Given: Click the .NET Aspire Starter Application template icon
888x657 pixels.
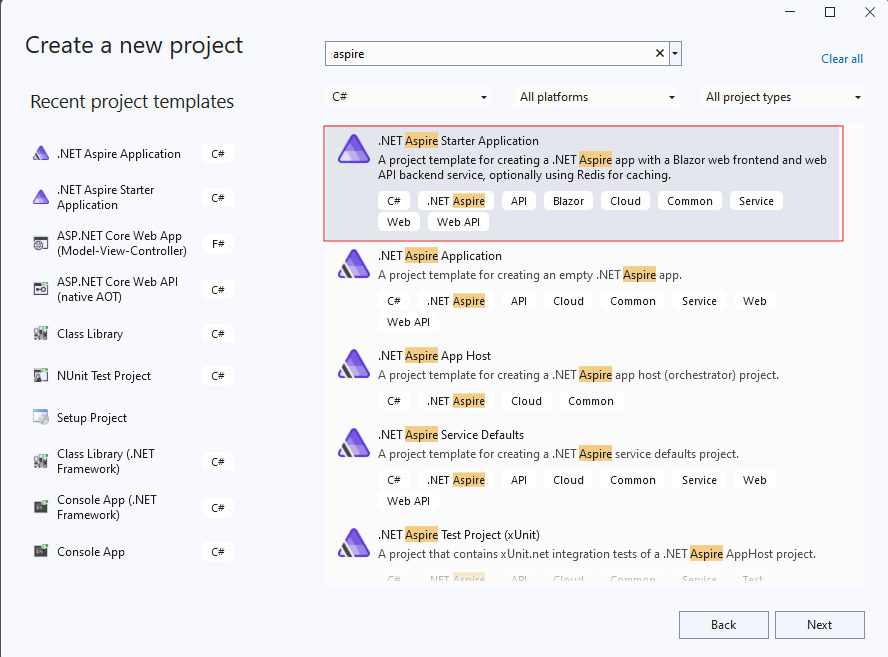Looking at the screenshot, I should pyautogui.click(x=353, y=148).
